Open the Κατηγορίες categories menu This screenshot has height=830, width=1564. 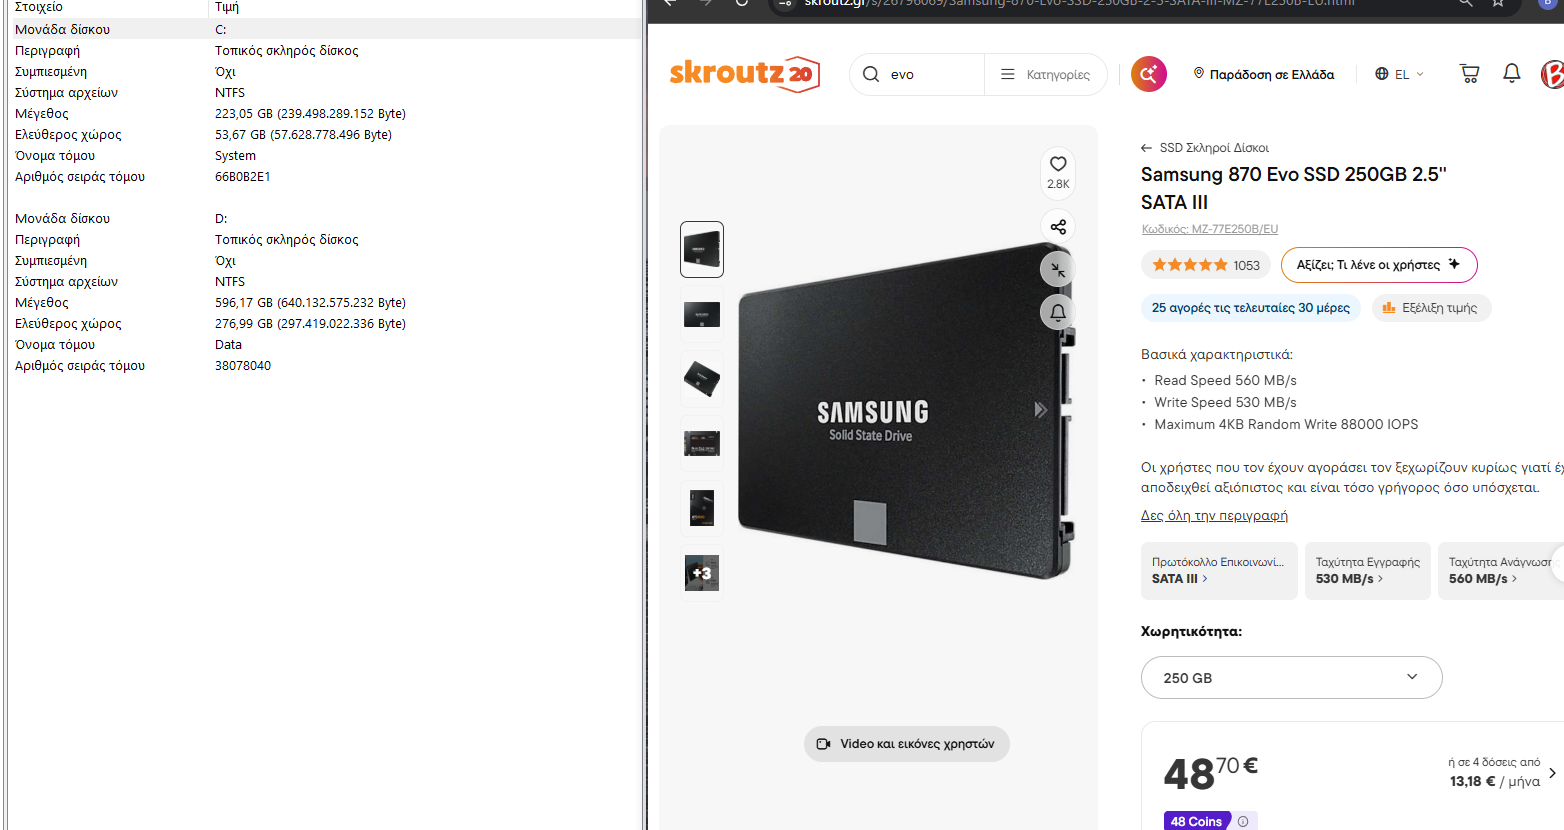point(1045,74)
